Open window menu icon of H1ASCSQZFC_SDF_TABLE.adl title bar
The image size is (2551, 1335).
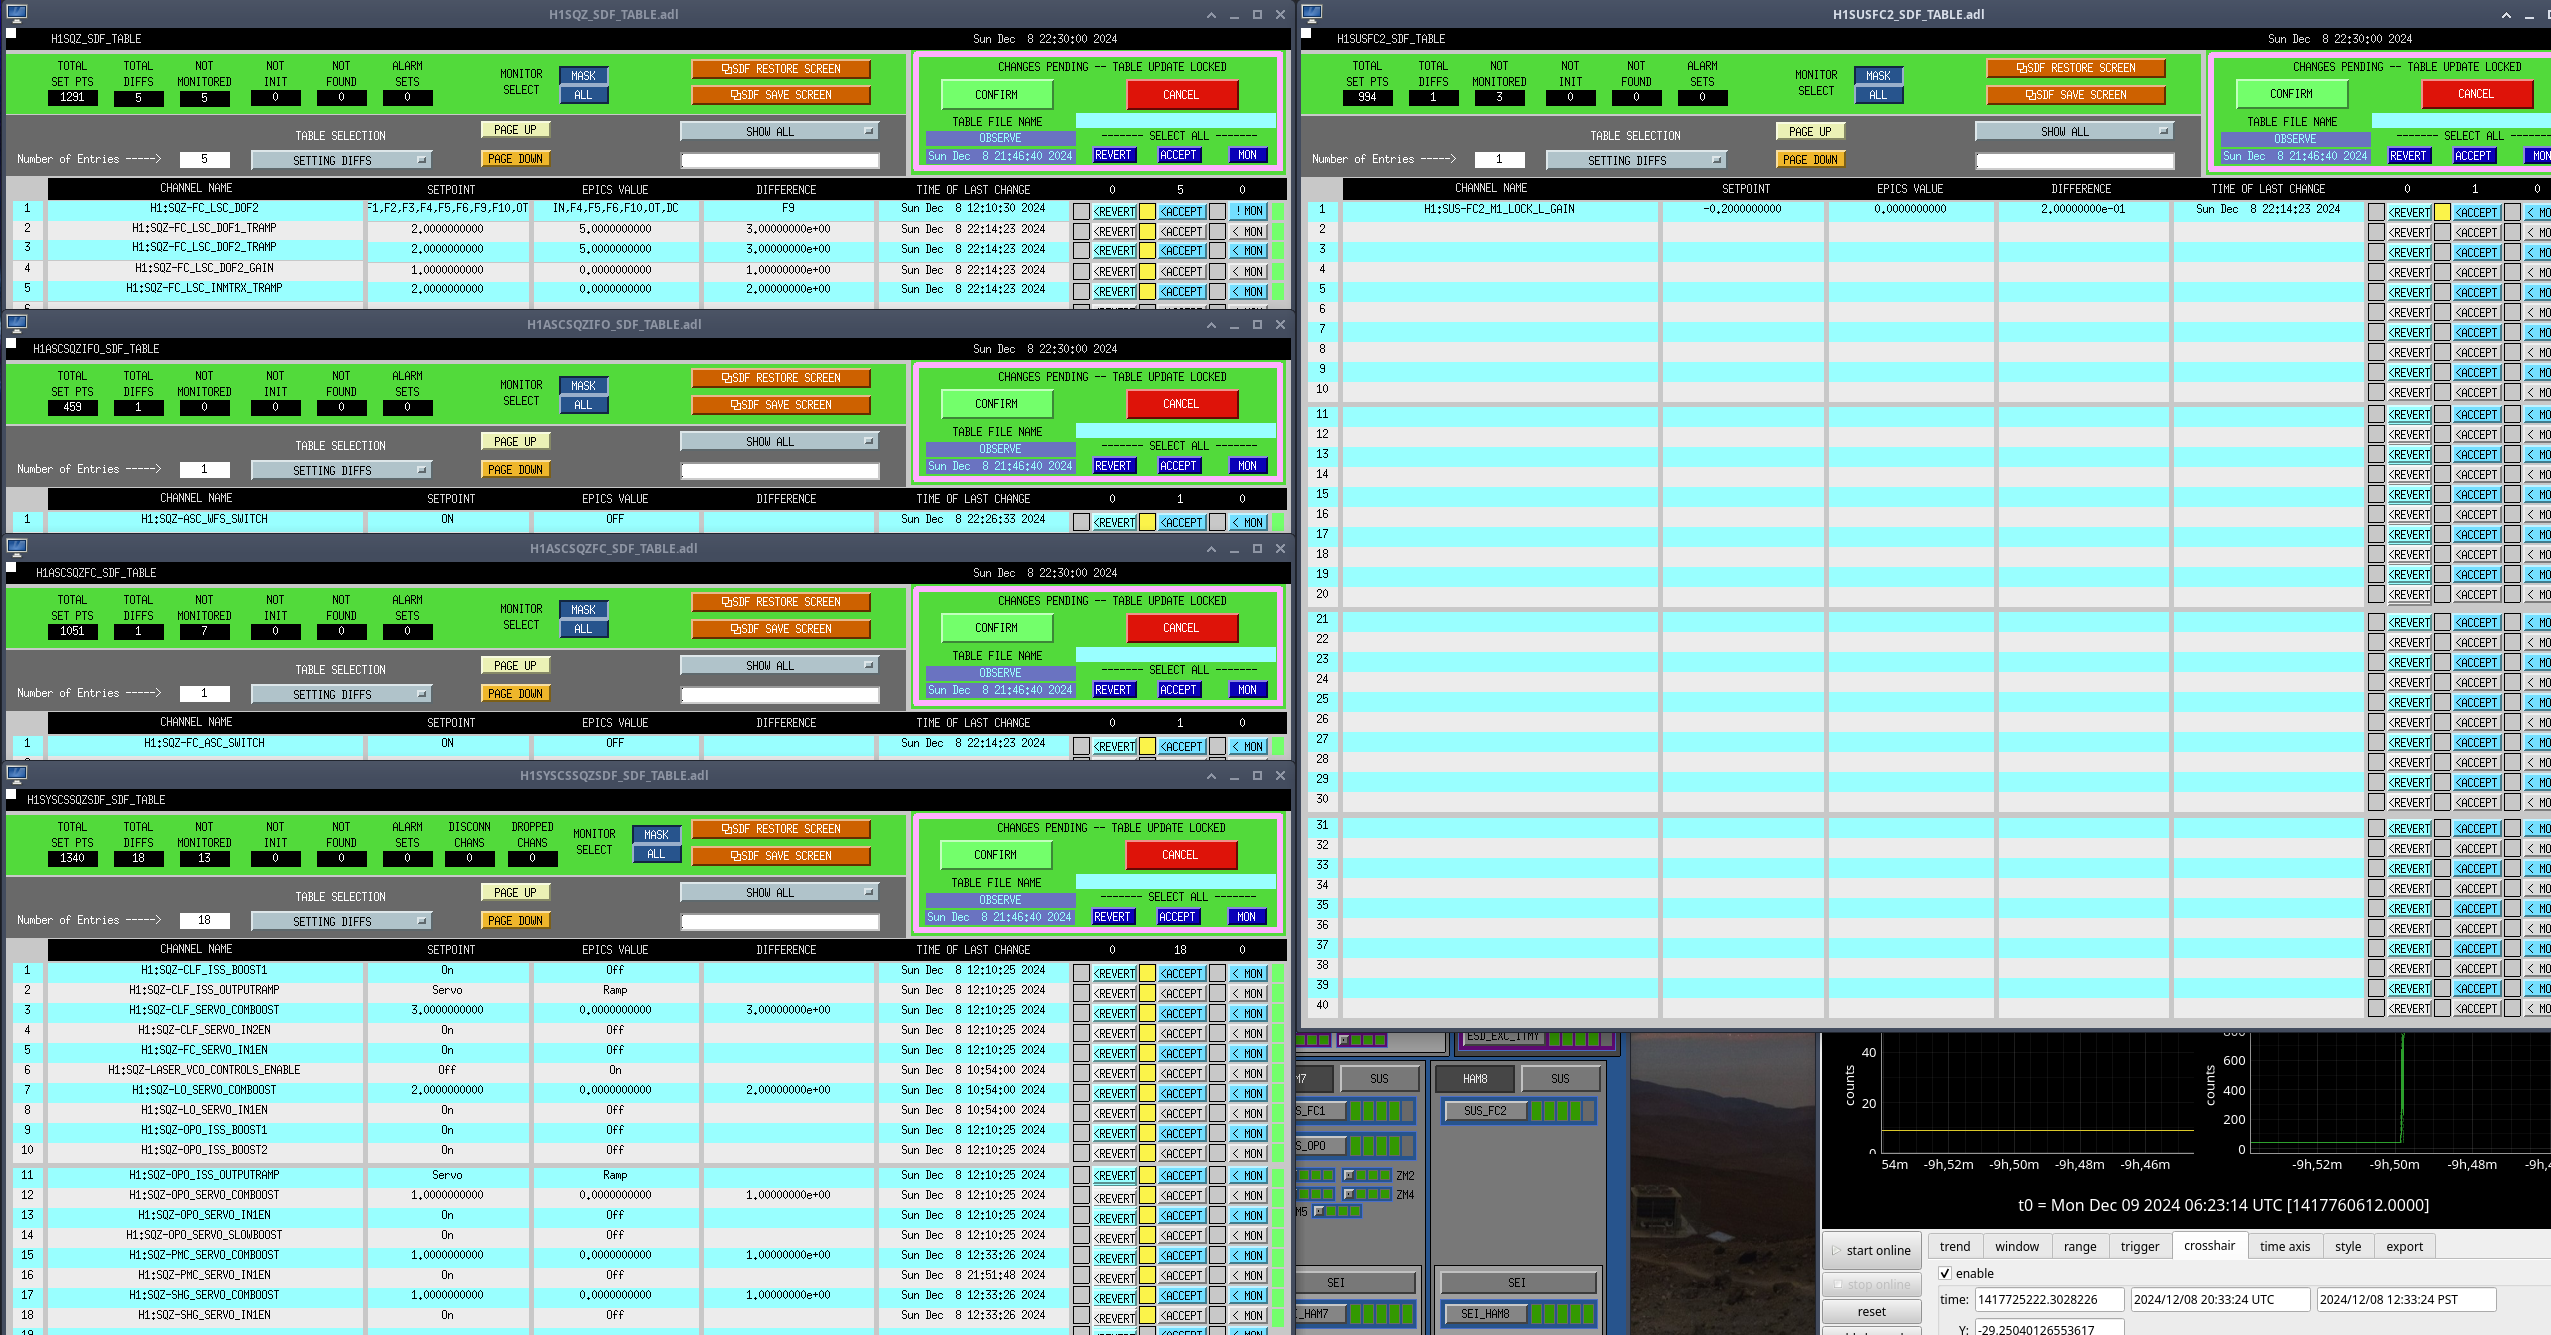16,548
